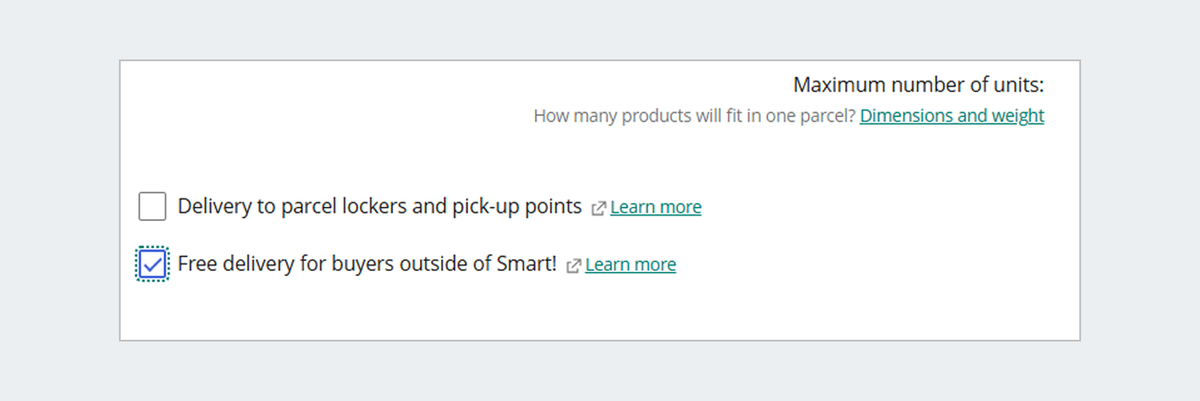Click the word 'weight' in the teal link
This screenshot has height=401, width=1200.
1017,116
